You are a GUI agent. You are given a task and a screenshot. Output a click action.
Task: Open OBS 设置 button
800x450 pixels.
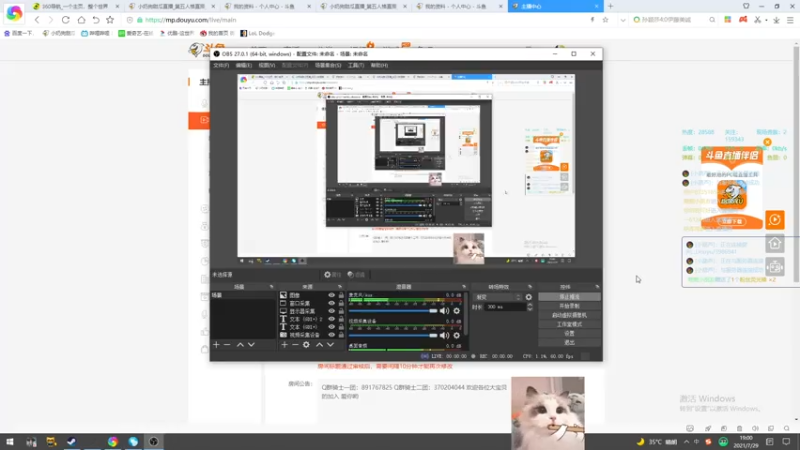pyautogui.click(x=569, y=334)
